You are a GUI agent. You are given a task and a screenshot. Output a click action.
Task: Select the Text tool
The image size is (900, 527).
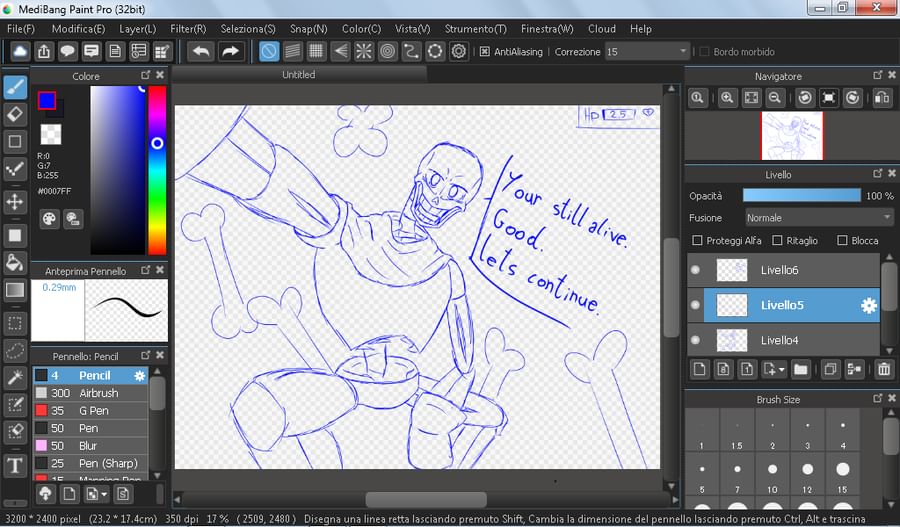tap(15, 465)
